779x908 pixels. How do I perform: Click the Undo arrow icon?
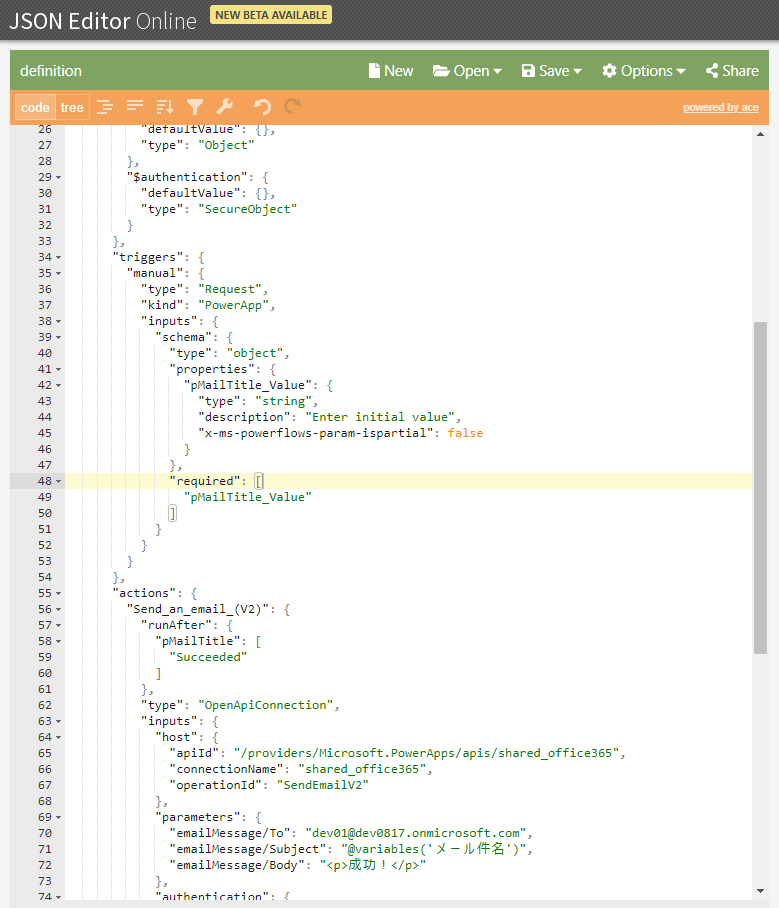(262, 107)
